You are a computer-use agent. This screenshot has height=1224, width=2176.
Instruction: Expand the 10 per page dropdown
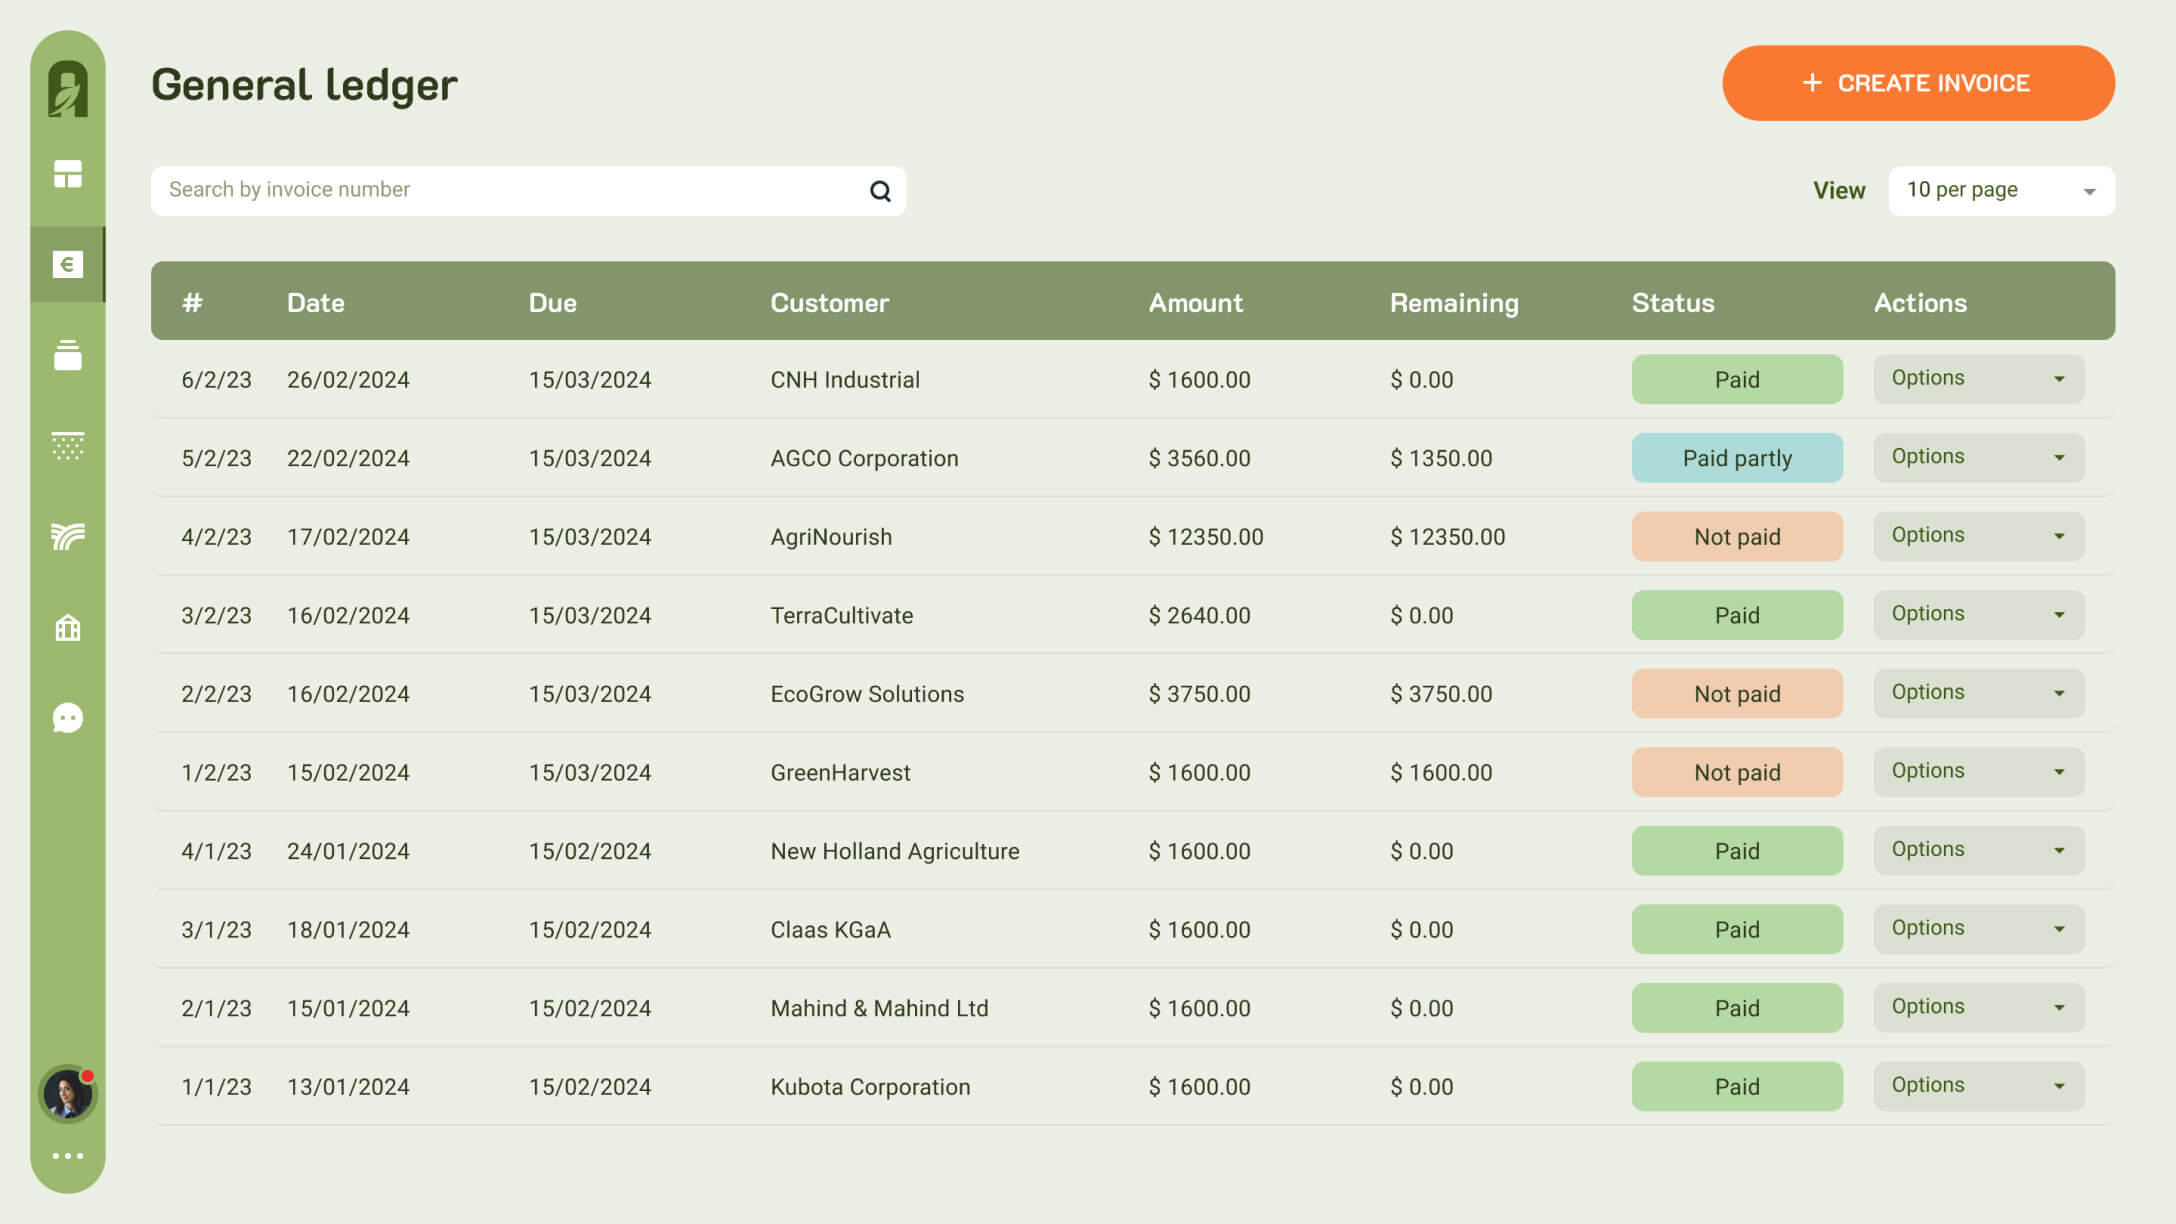2001,191
